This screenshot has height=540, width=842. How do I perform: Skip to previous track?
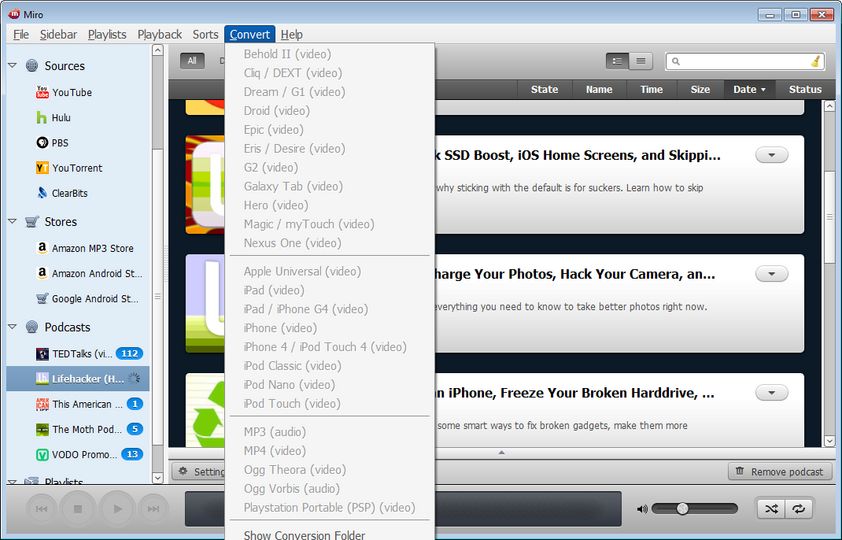point(41,508)
